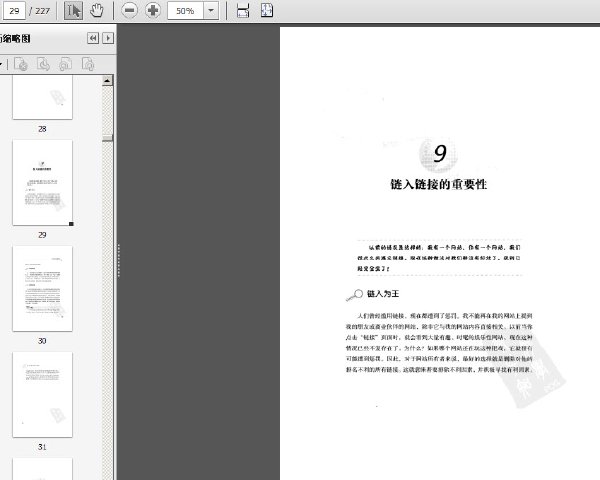Select the page 29 thumbnail
Screen dimensions: 600x480
pyautogui.click(x=42, y=183)
